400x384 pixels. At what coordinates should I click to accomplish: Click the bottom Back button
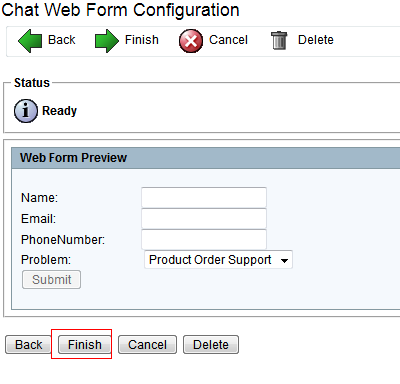28,344
